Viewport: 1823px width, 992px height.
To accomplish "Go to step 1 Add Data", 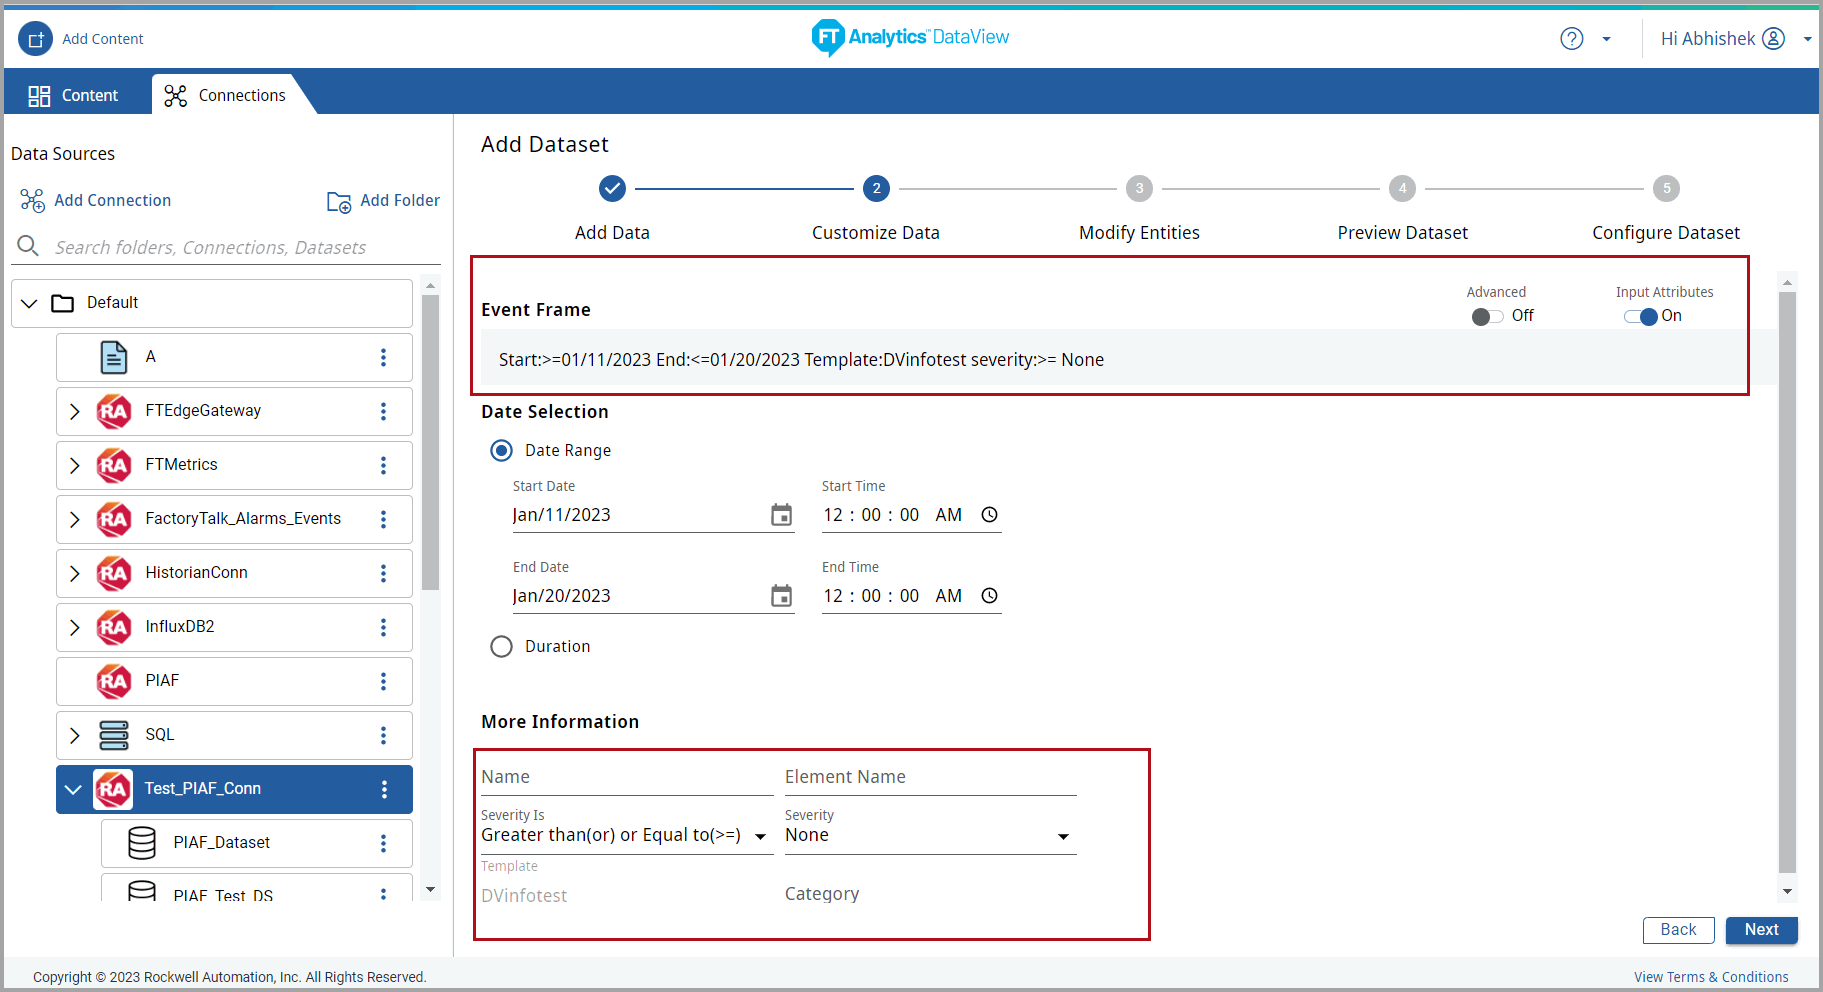I will tap(612, 188).
